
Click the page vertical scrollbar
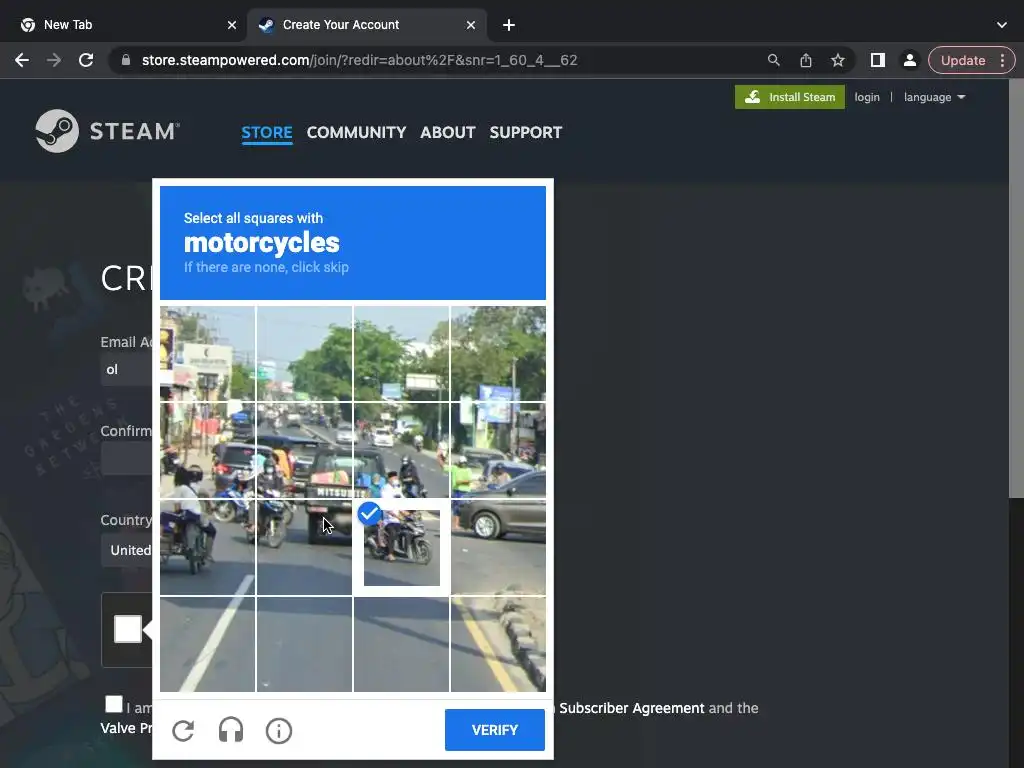pyautogui.click(x=1016, y=287)
